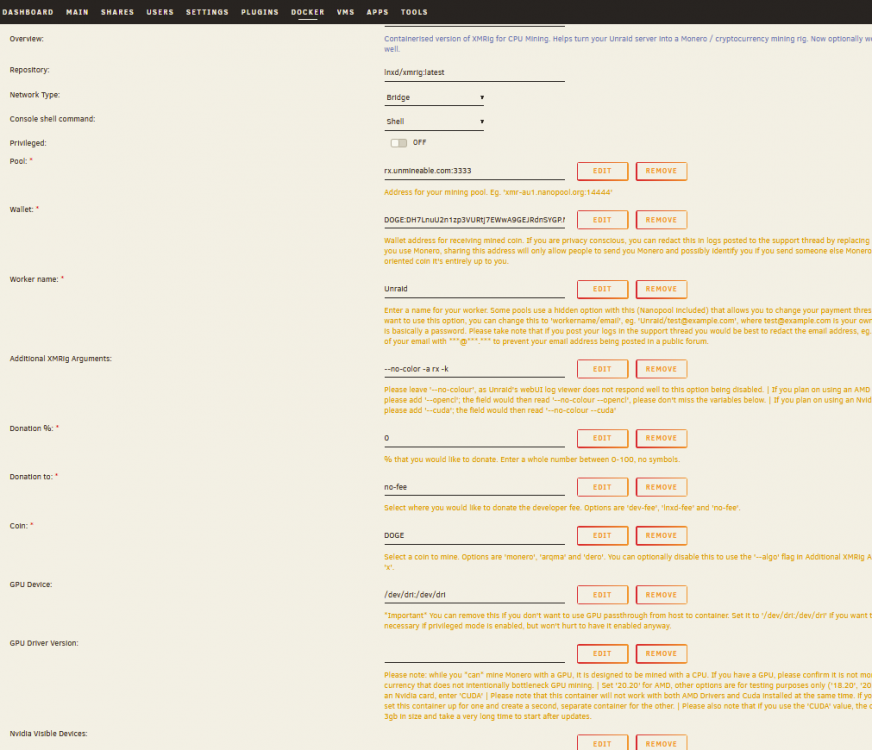Image resolution: width=872 pixels, height=750 pixels.
Task: Expand the Network Type Bridge dropdown
Action: coord(434,97)
